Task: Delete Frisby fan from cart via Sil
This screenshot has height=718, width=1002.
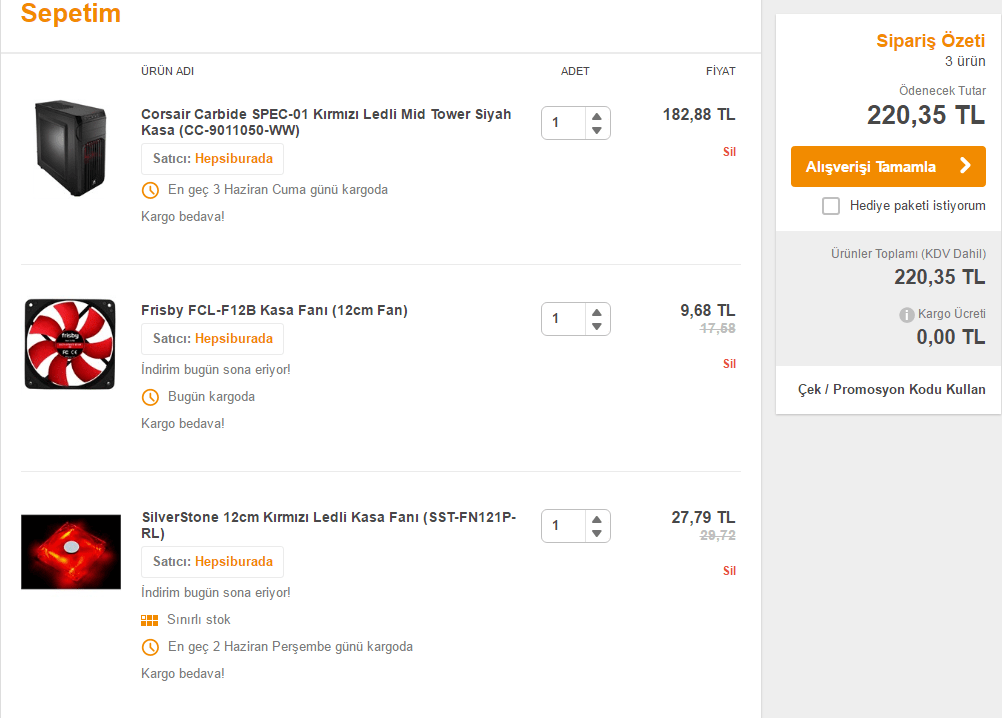Action: [729, 364]
